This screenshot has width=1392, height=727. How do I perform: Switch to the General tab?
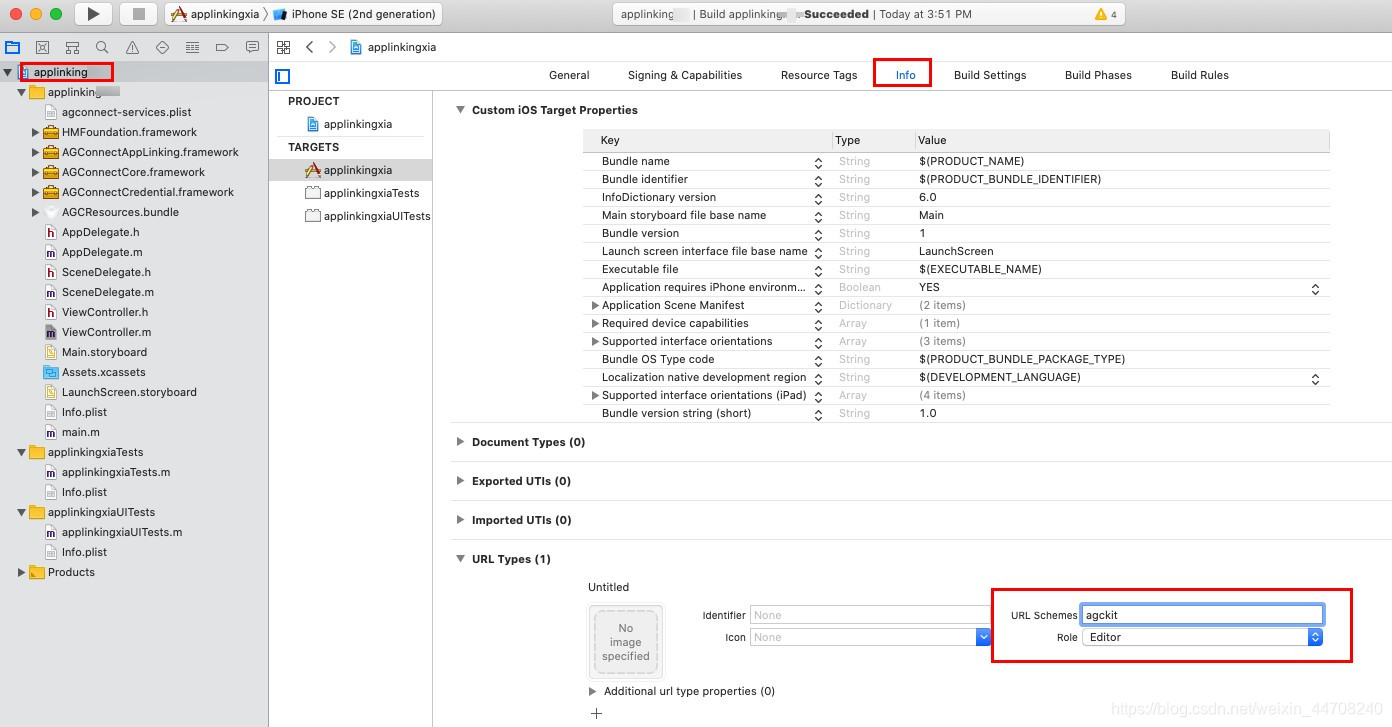[x=569, y=75]
